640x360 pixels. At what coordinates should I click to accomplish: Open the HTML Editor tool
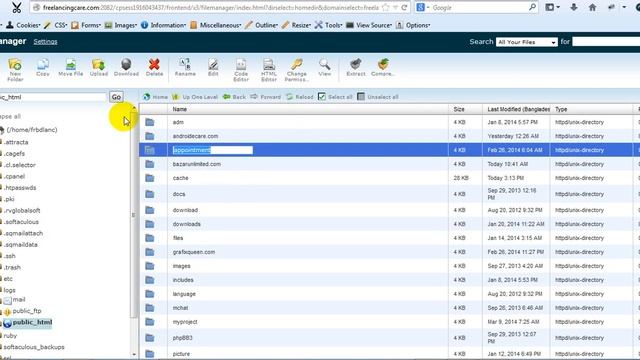269,70
